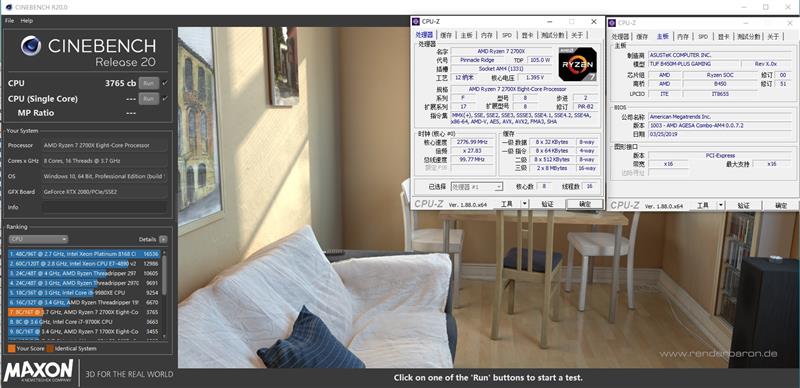Switch to the 缓存 tab in the right CPU-Z window
Viewport: 800px width, 388px height.
[x=642, y=37]
